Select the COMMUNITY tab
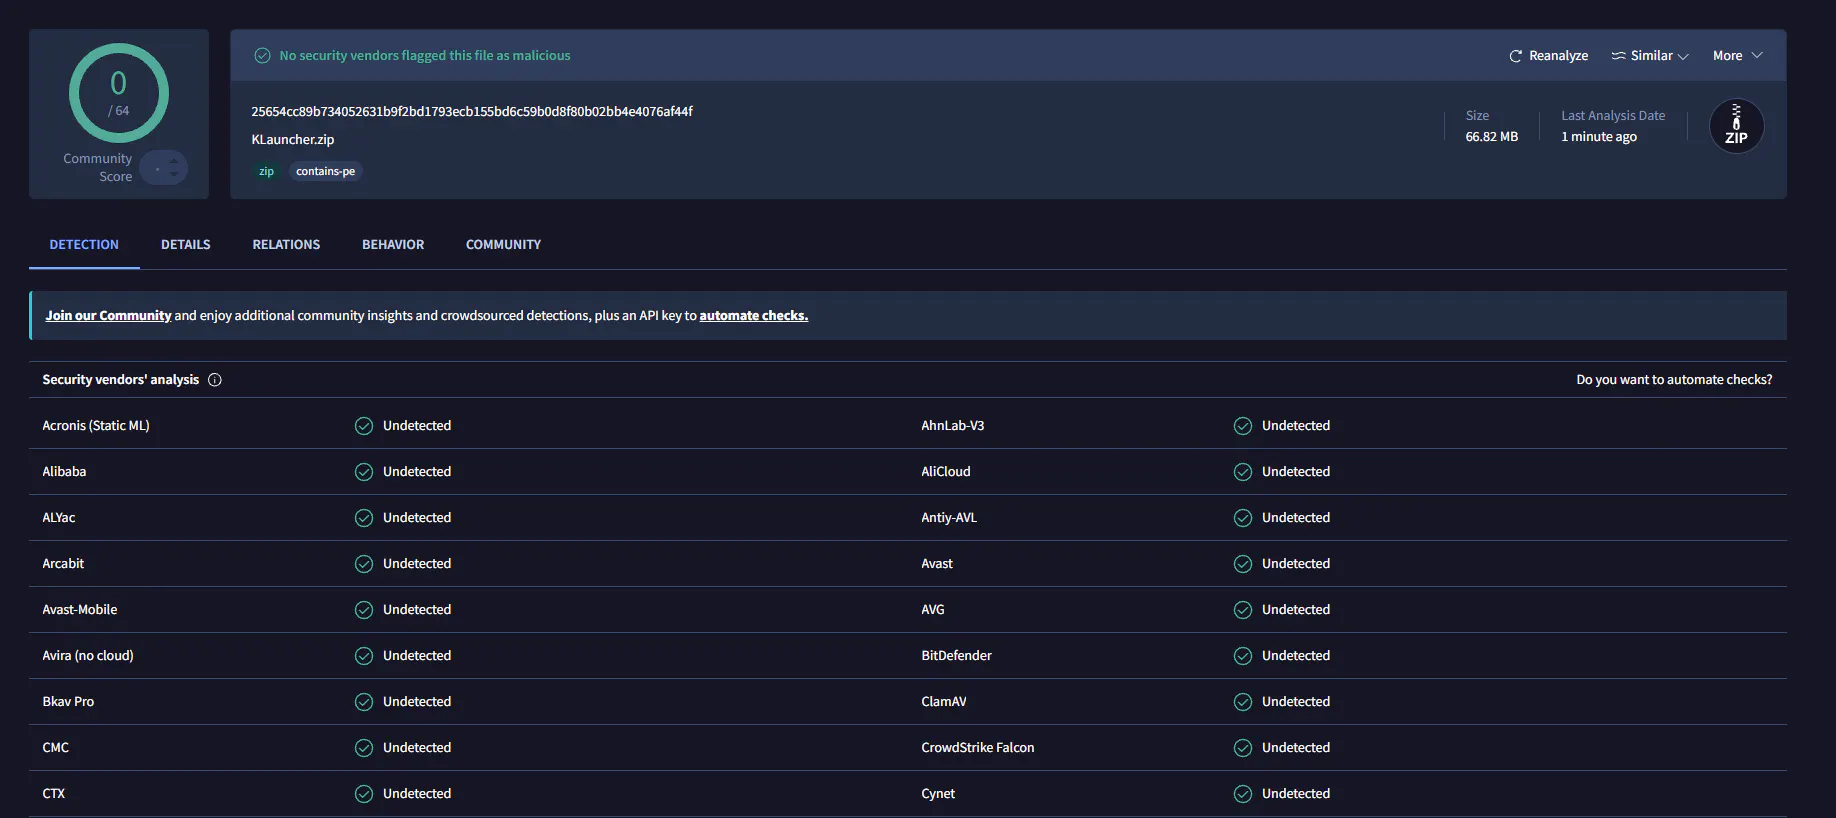 (503, 245)
